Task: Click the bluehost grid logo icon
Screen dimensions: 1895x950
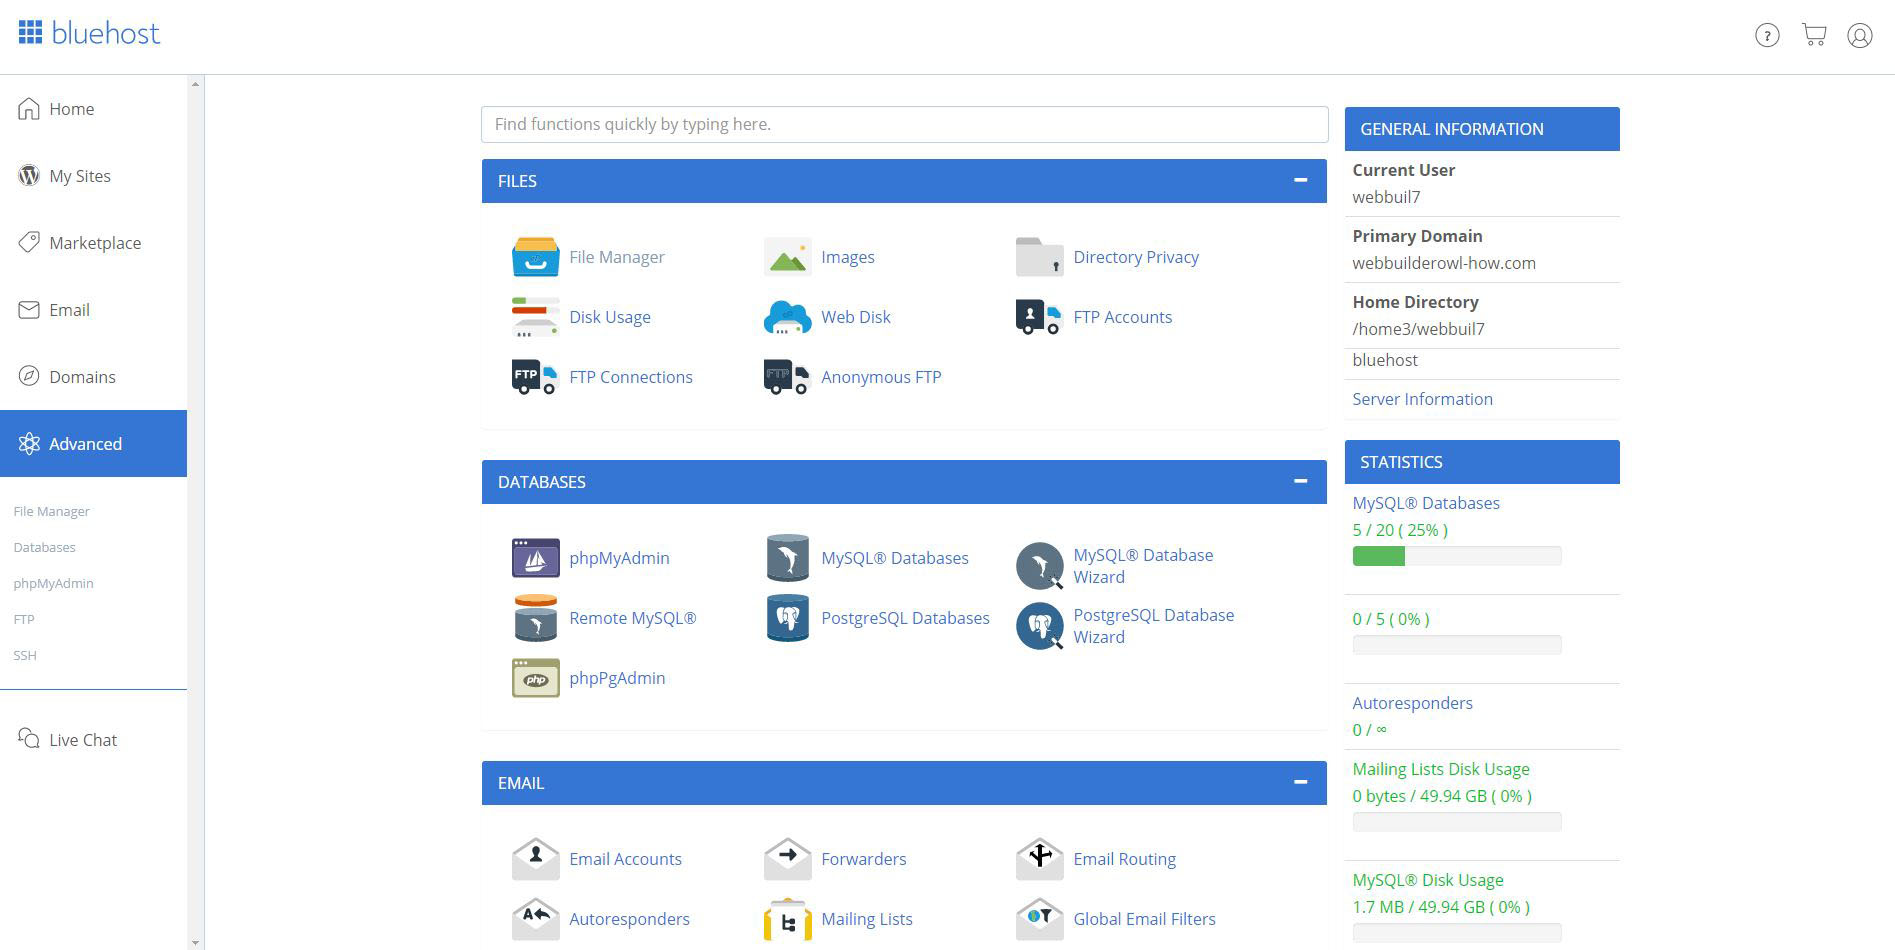Action: (x=30, y=33)
